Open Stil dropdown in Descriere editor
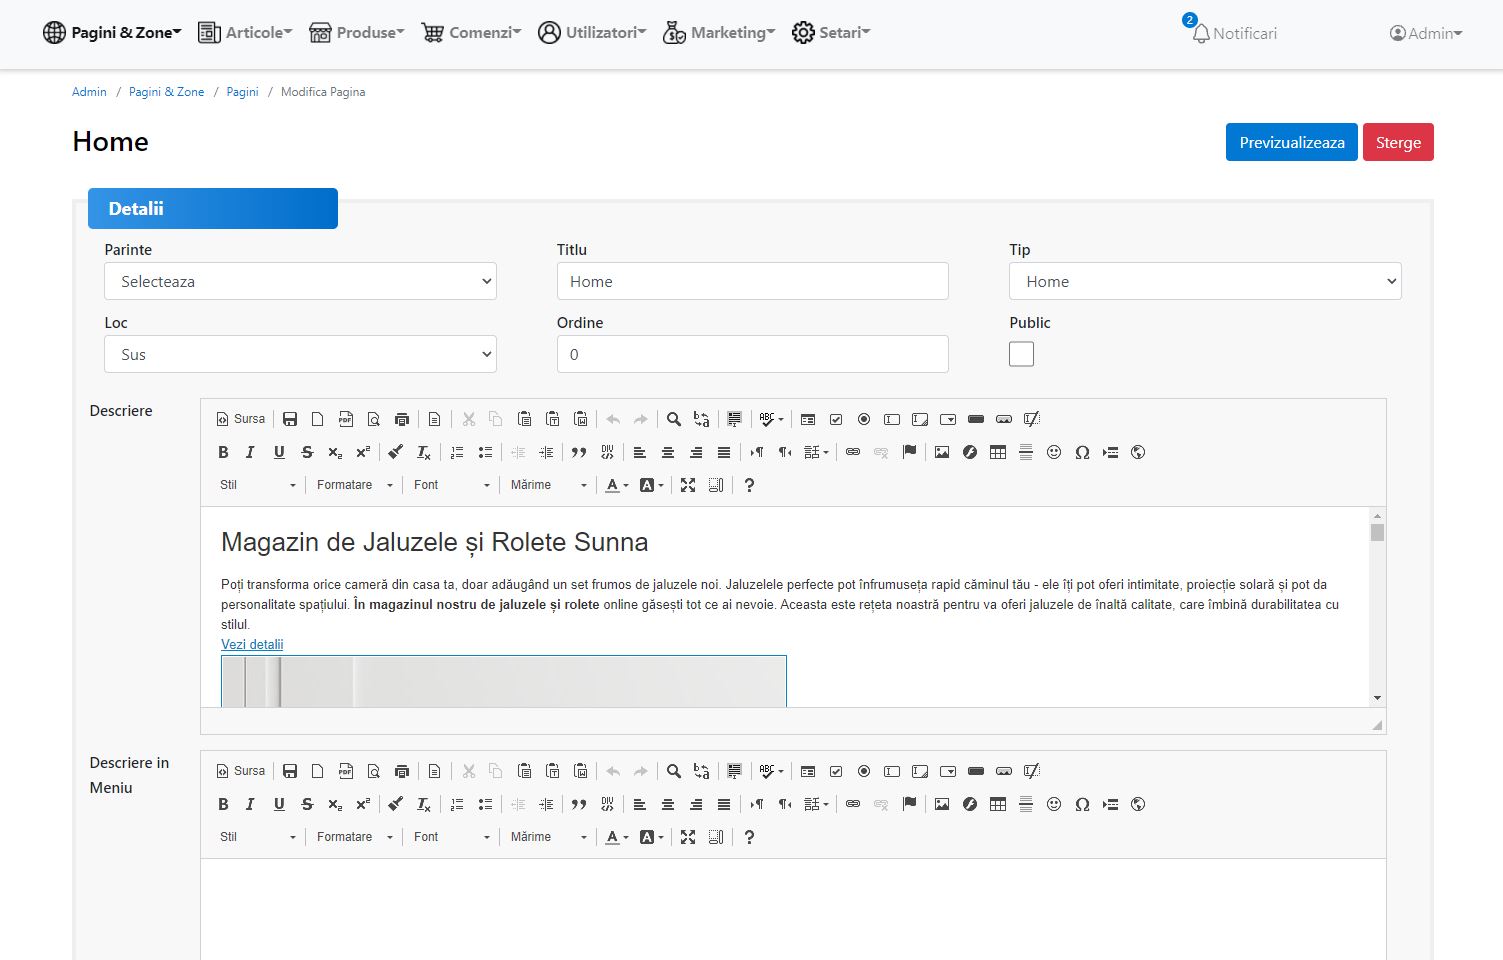The image size is (1503, 960). pyautogui.click(x=258, y=485)
